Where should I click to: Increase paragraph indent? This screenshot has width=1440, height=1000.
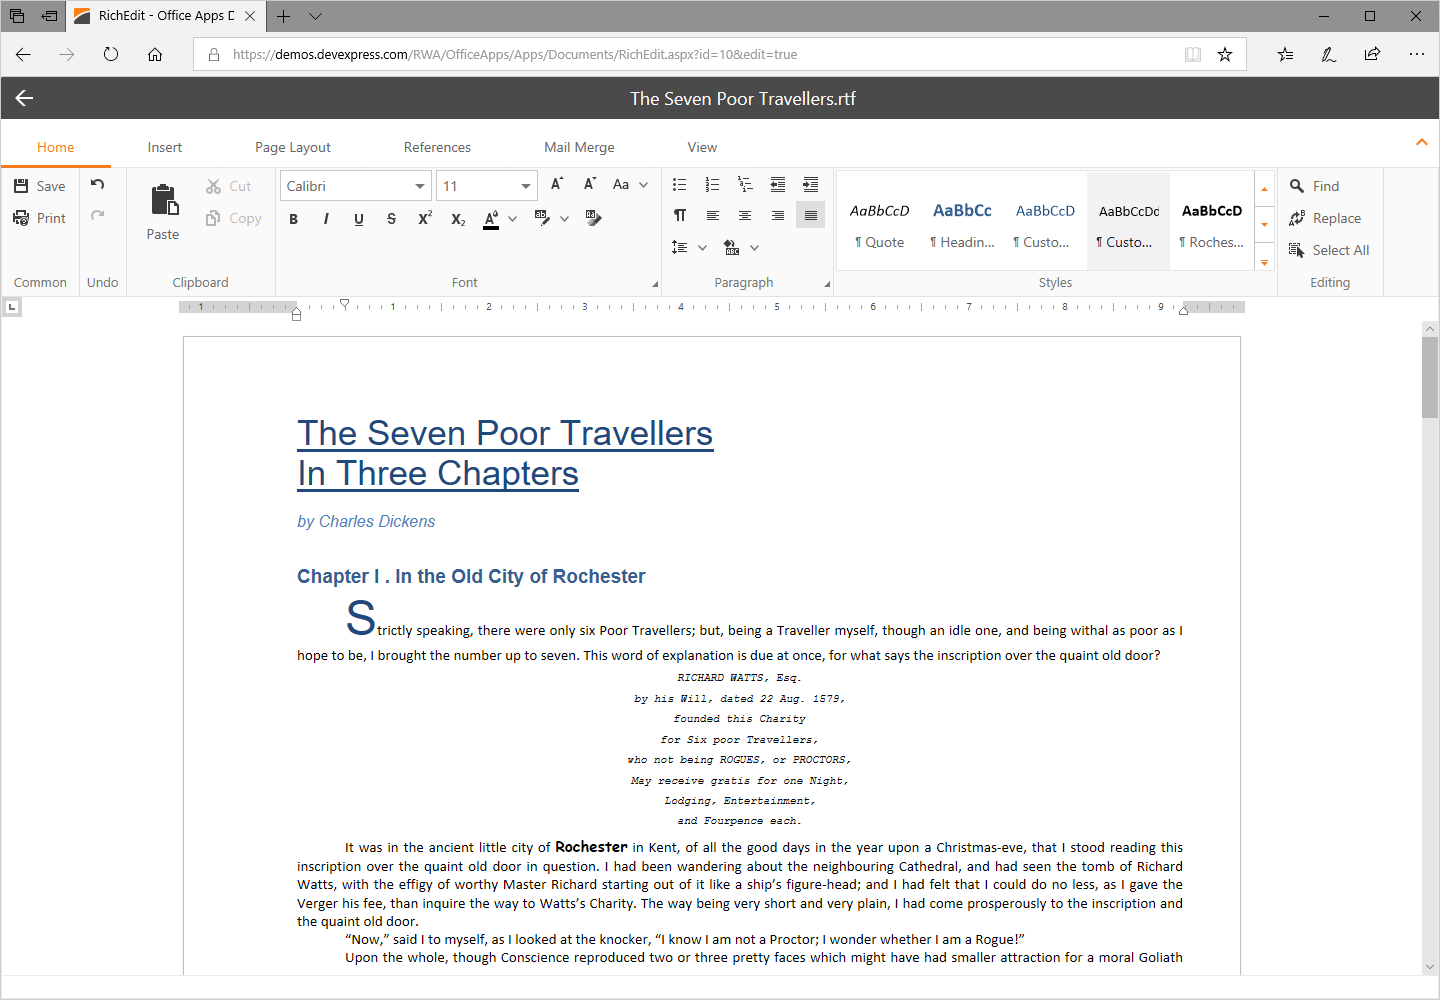click(x=810, y=185)
